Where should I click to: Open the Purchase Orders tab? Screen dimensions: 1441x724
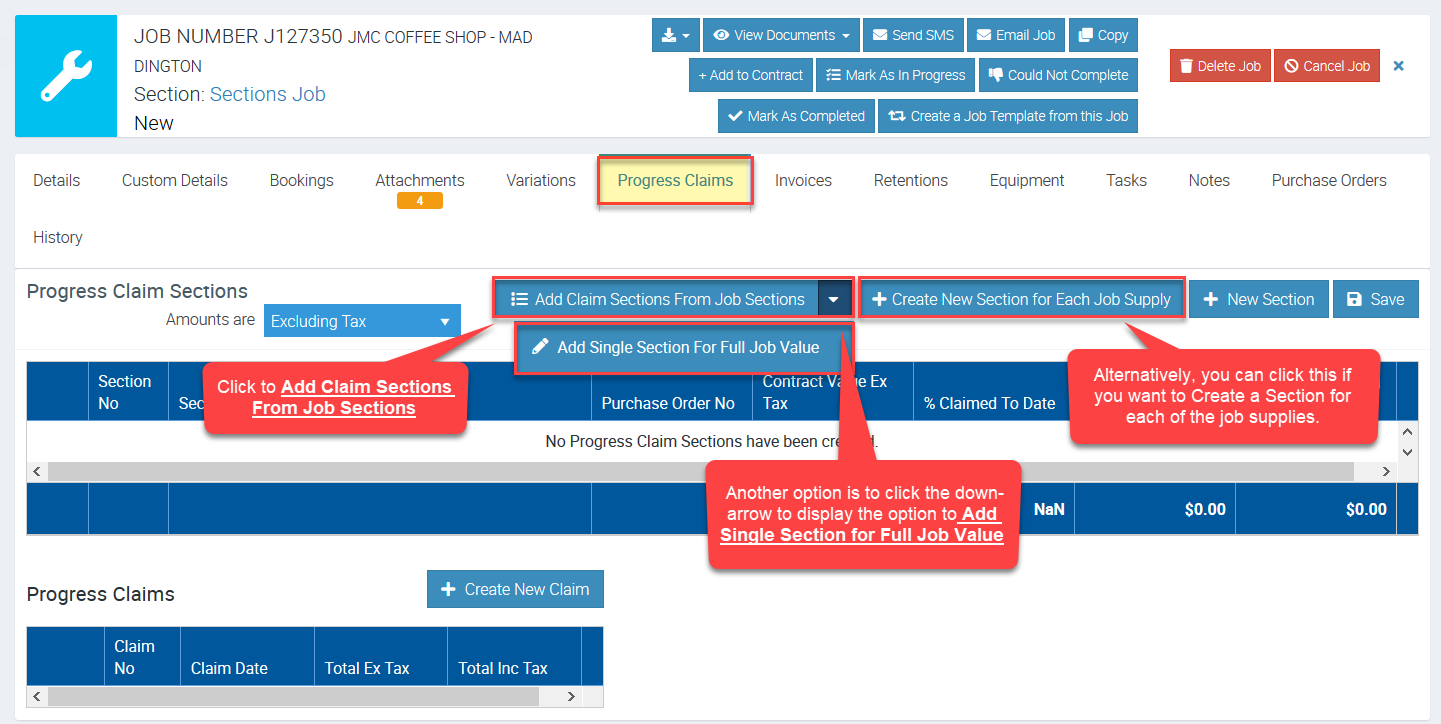click(x=1328, y=181)
